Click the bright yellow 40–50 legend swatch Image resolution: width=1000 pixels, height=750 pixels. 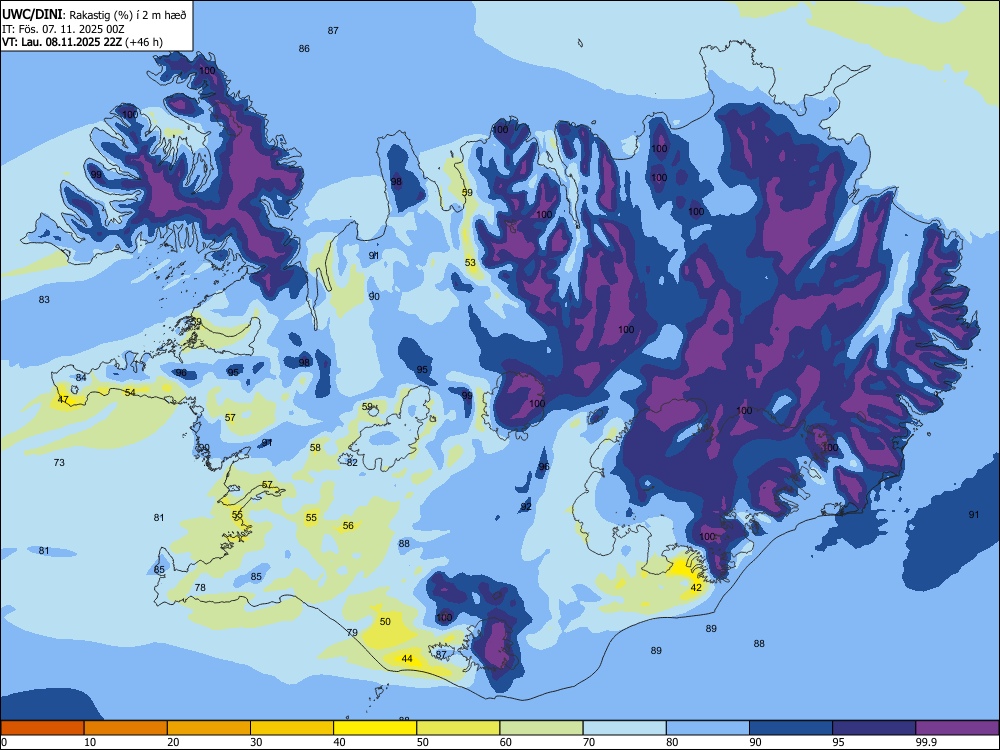(375, 728)
